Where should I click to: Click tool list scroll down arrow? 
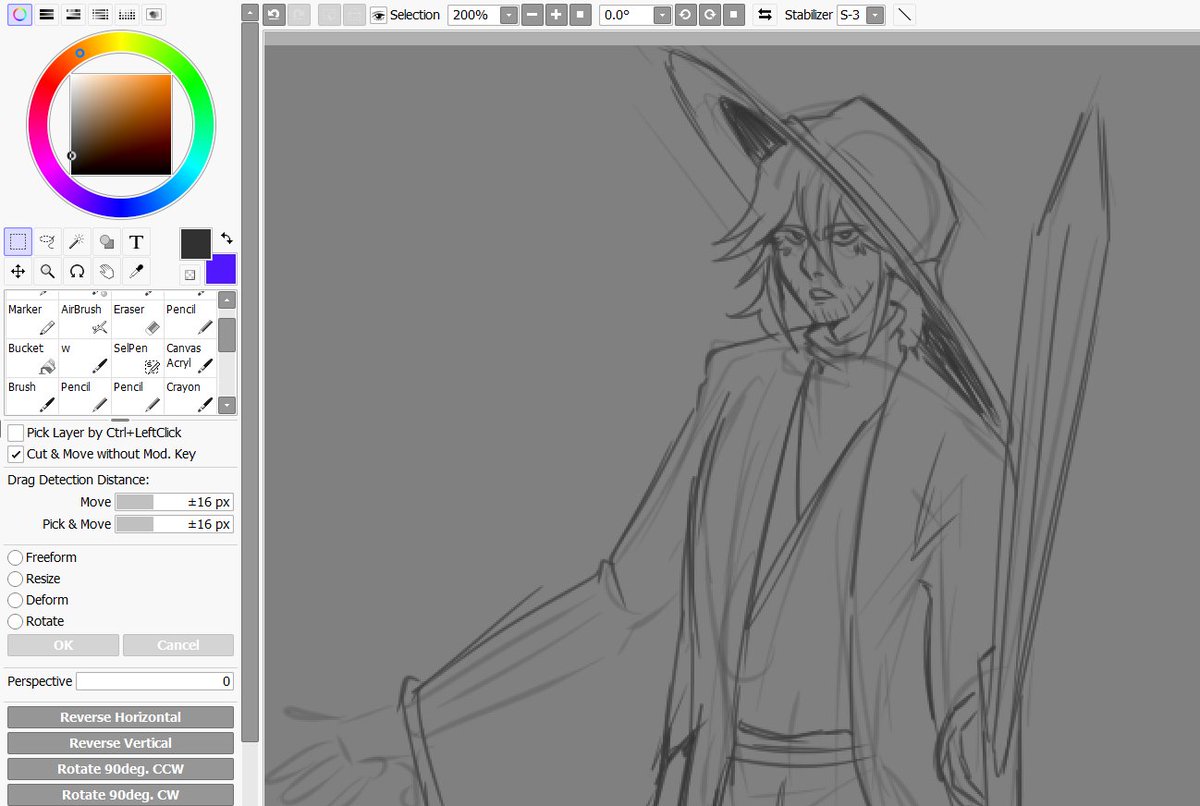click(x=227, y=405)
